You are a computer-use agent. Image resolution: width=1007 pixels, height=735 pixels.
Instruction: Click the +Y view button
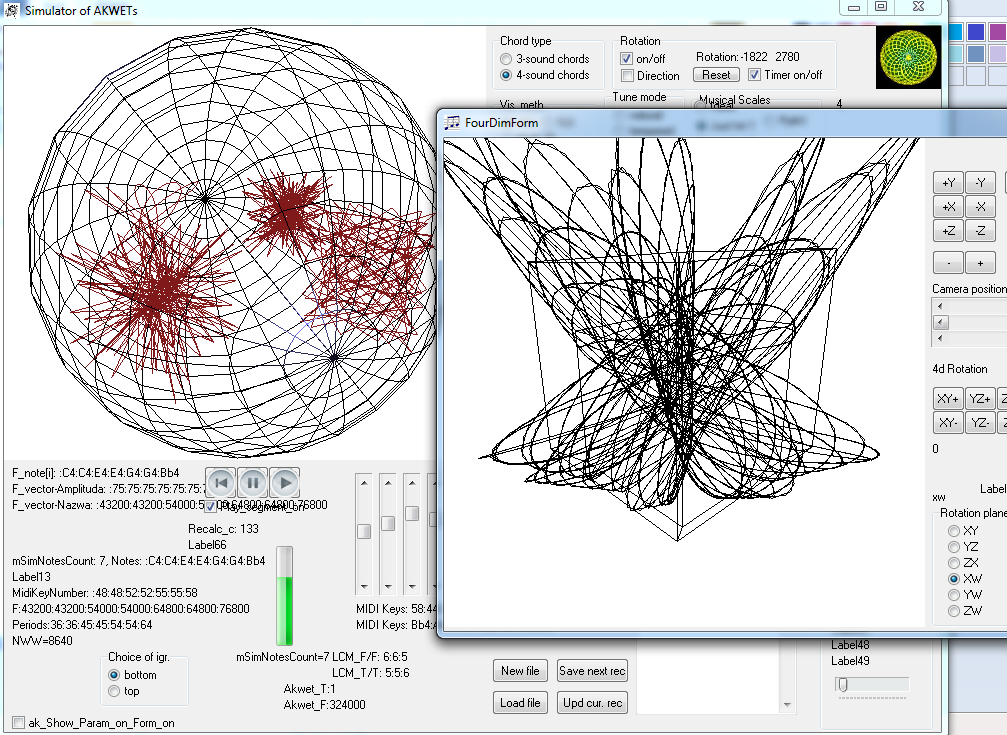[x=948, y=182]
